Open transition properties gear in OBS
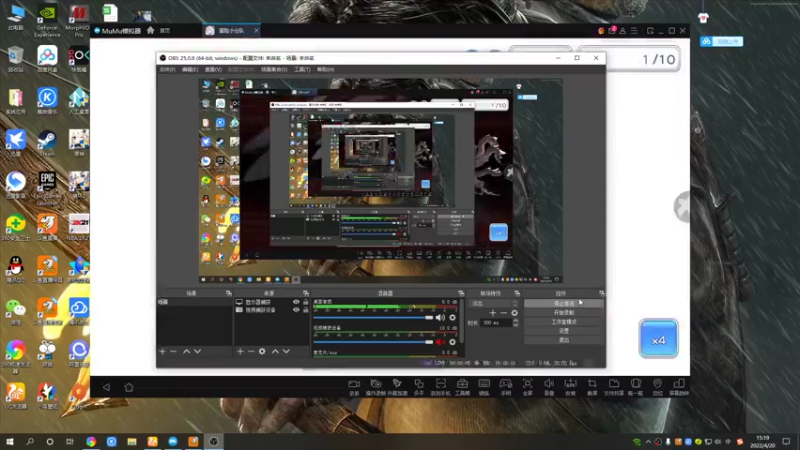This screenshot has height=450, width=800. 514,313
